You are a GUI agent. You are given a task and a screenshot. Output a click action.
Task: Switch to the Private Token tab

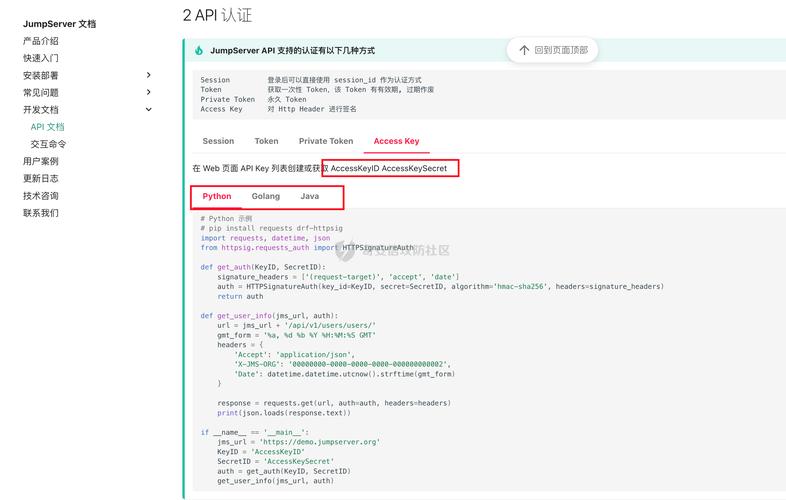(326, 141)
